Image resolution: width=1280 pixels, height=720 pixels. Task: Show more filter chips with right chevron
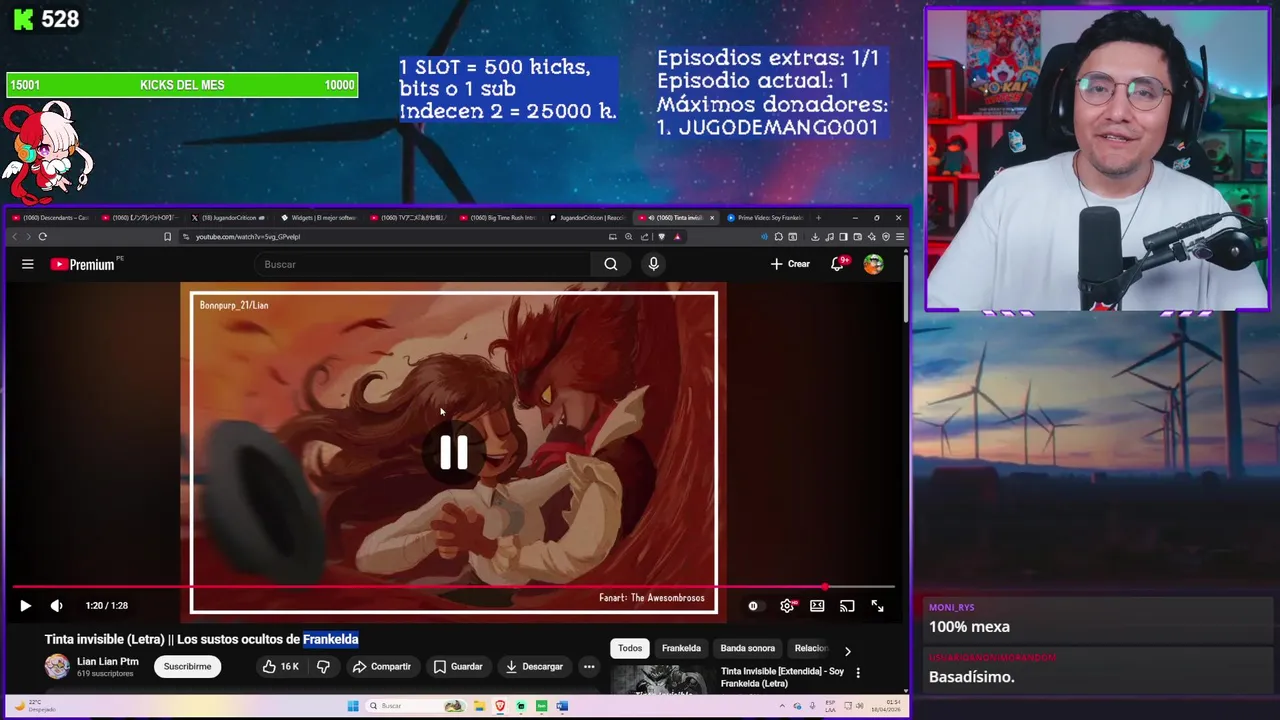tap(847, 650)
